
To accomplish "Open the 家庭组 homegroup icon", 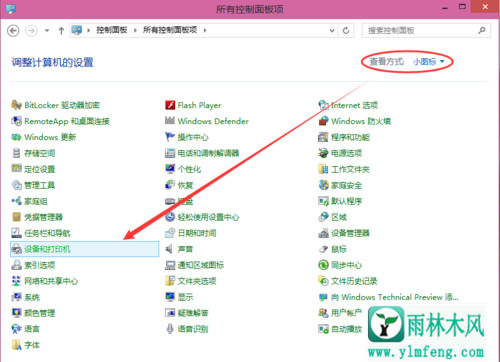I will pos(16,201).
